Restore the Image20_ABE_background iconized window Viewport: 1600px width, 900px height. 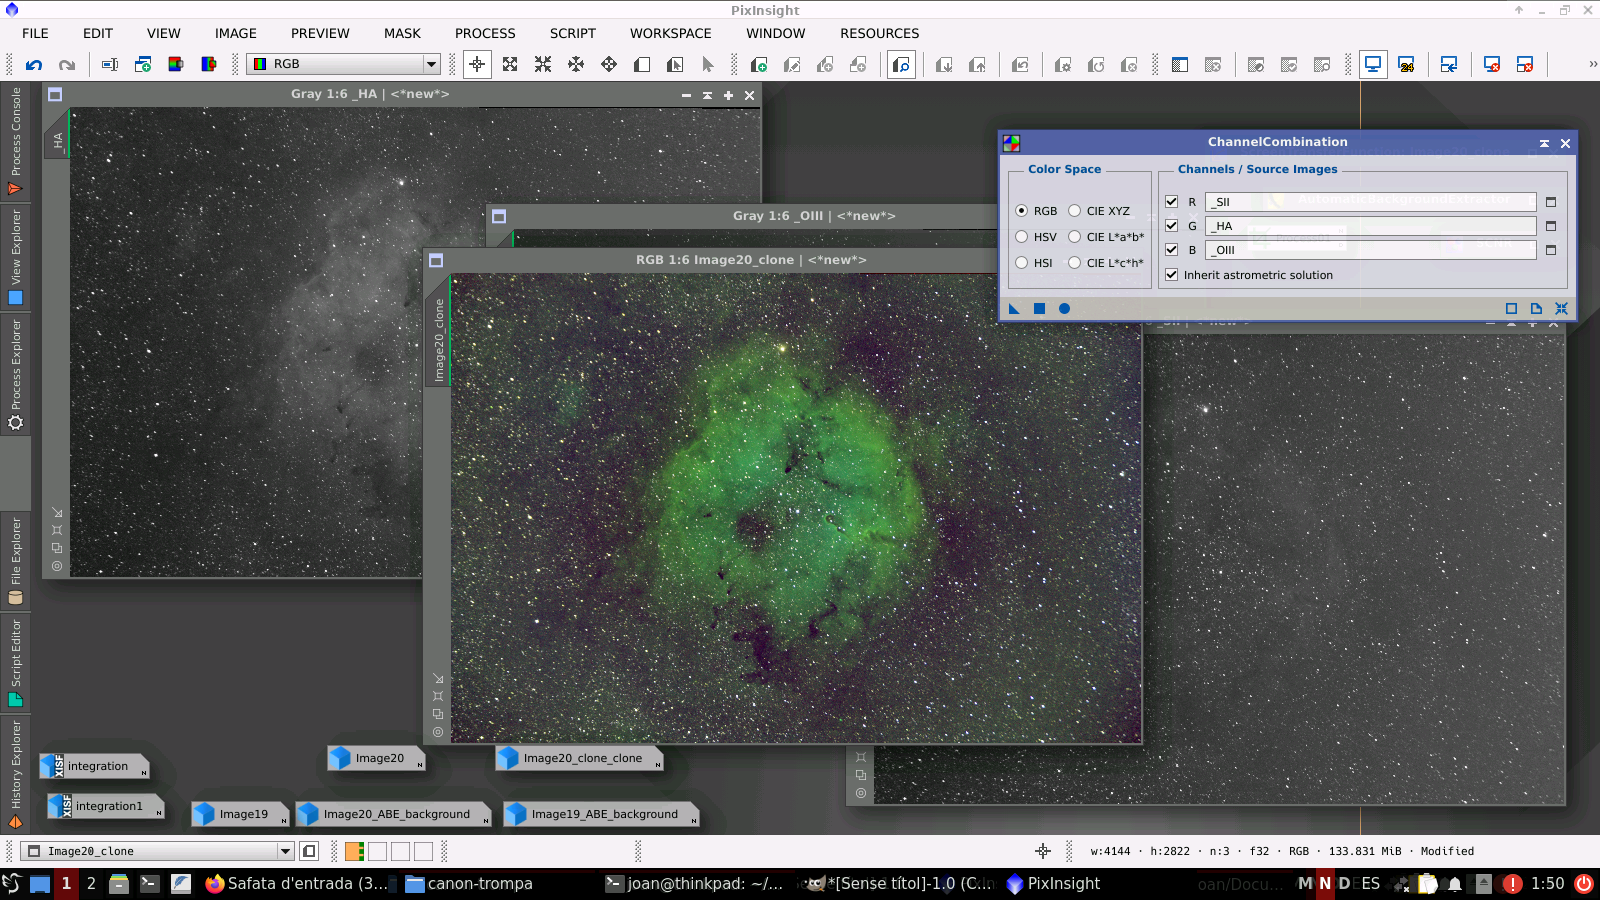pos(395,814)
